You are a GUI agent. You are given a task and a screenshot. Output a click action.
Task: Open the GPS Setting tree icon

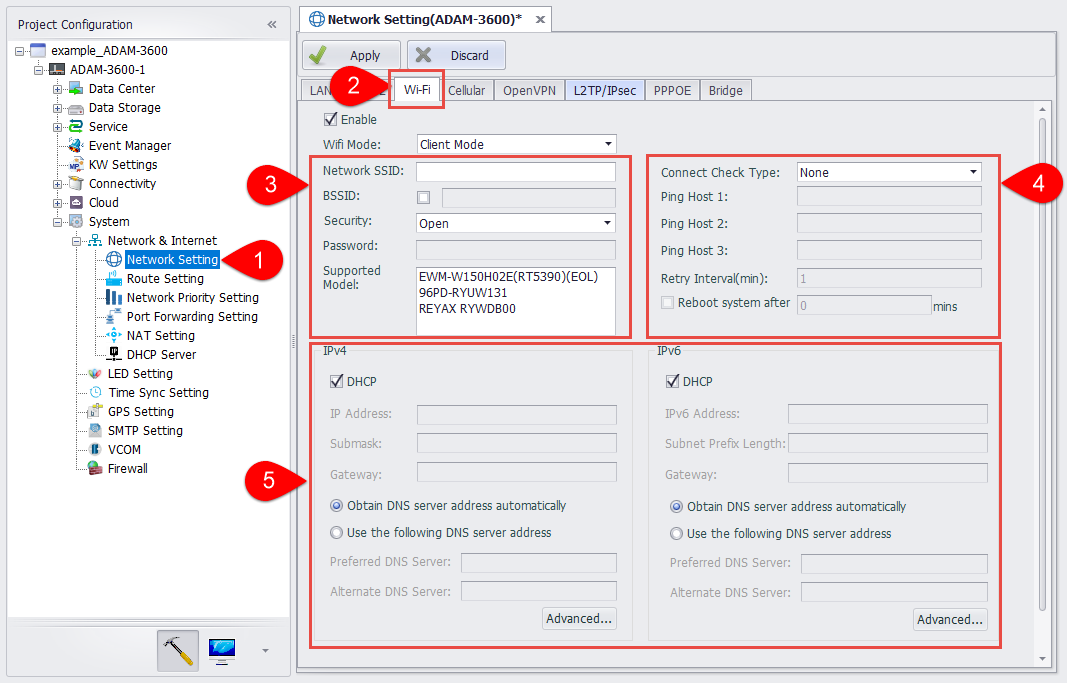[95, 411]
